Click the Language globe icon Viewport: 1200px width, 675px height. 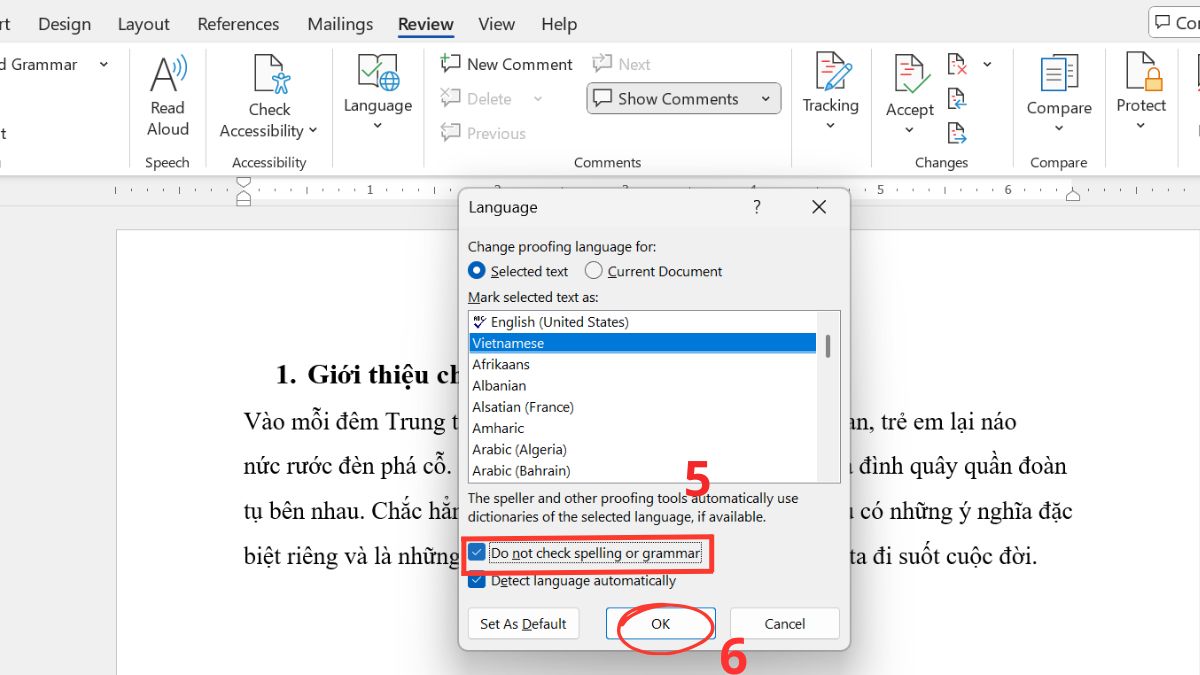tap(378, 73)
